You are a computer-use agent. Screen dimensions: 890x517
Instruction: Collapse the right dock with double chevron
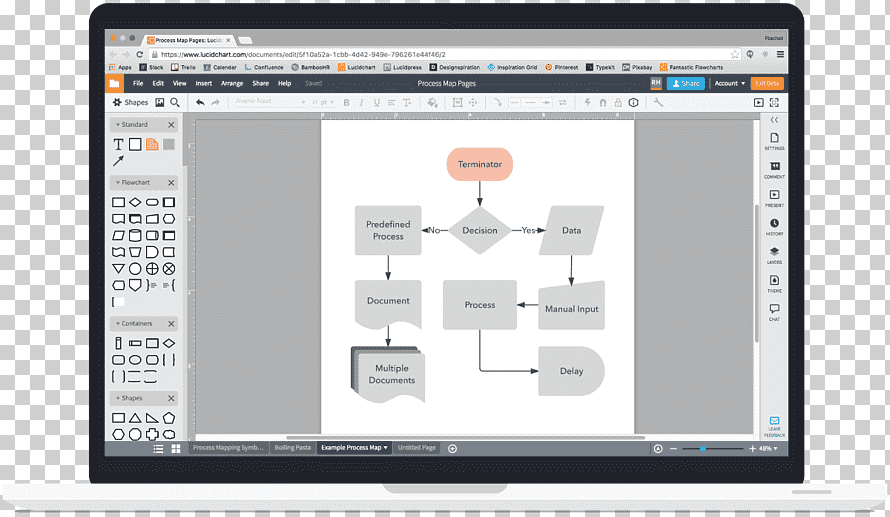774,120
